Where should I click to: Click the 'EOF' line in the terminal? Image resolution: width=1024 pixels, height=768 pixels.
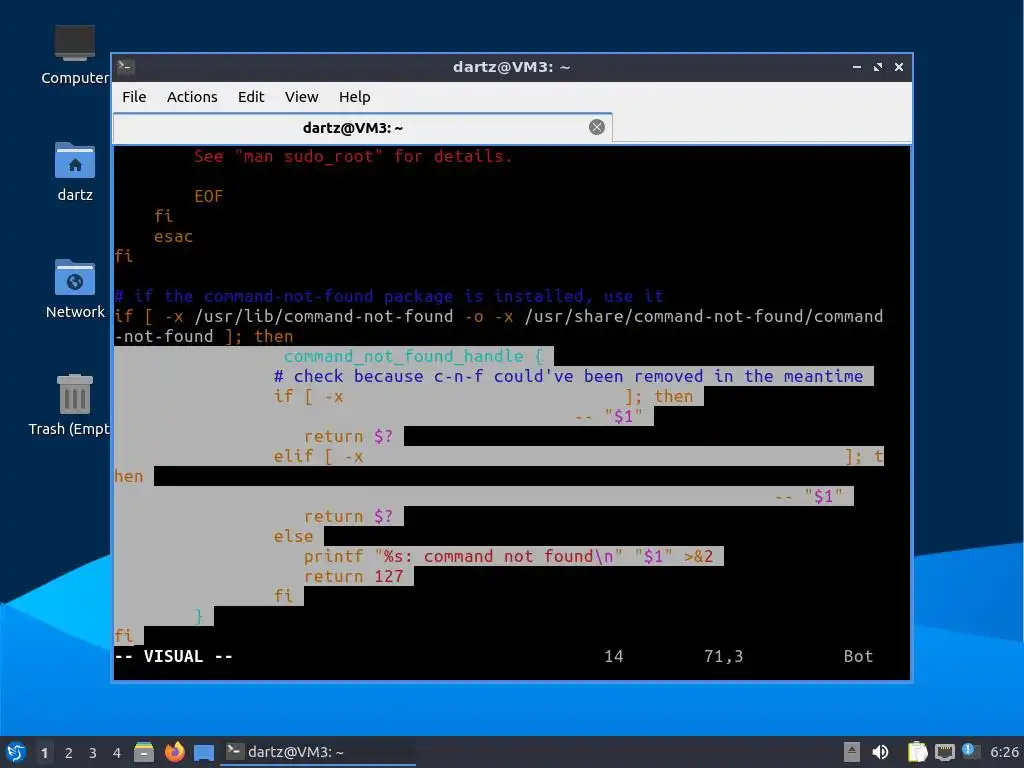click(x=208, y=196)
